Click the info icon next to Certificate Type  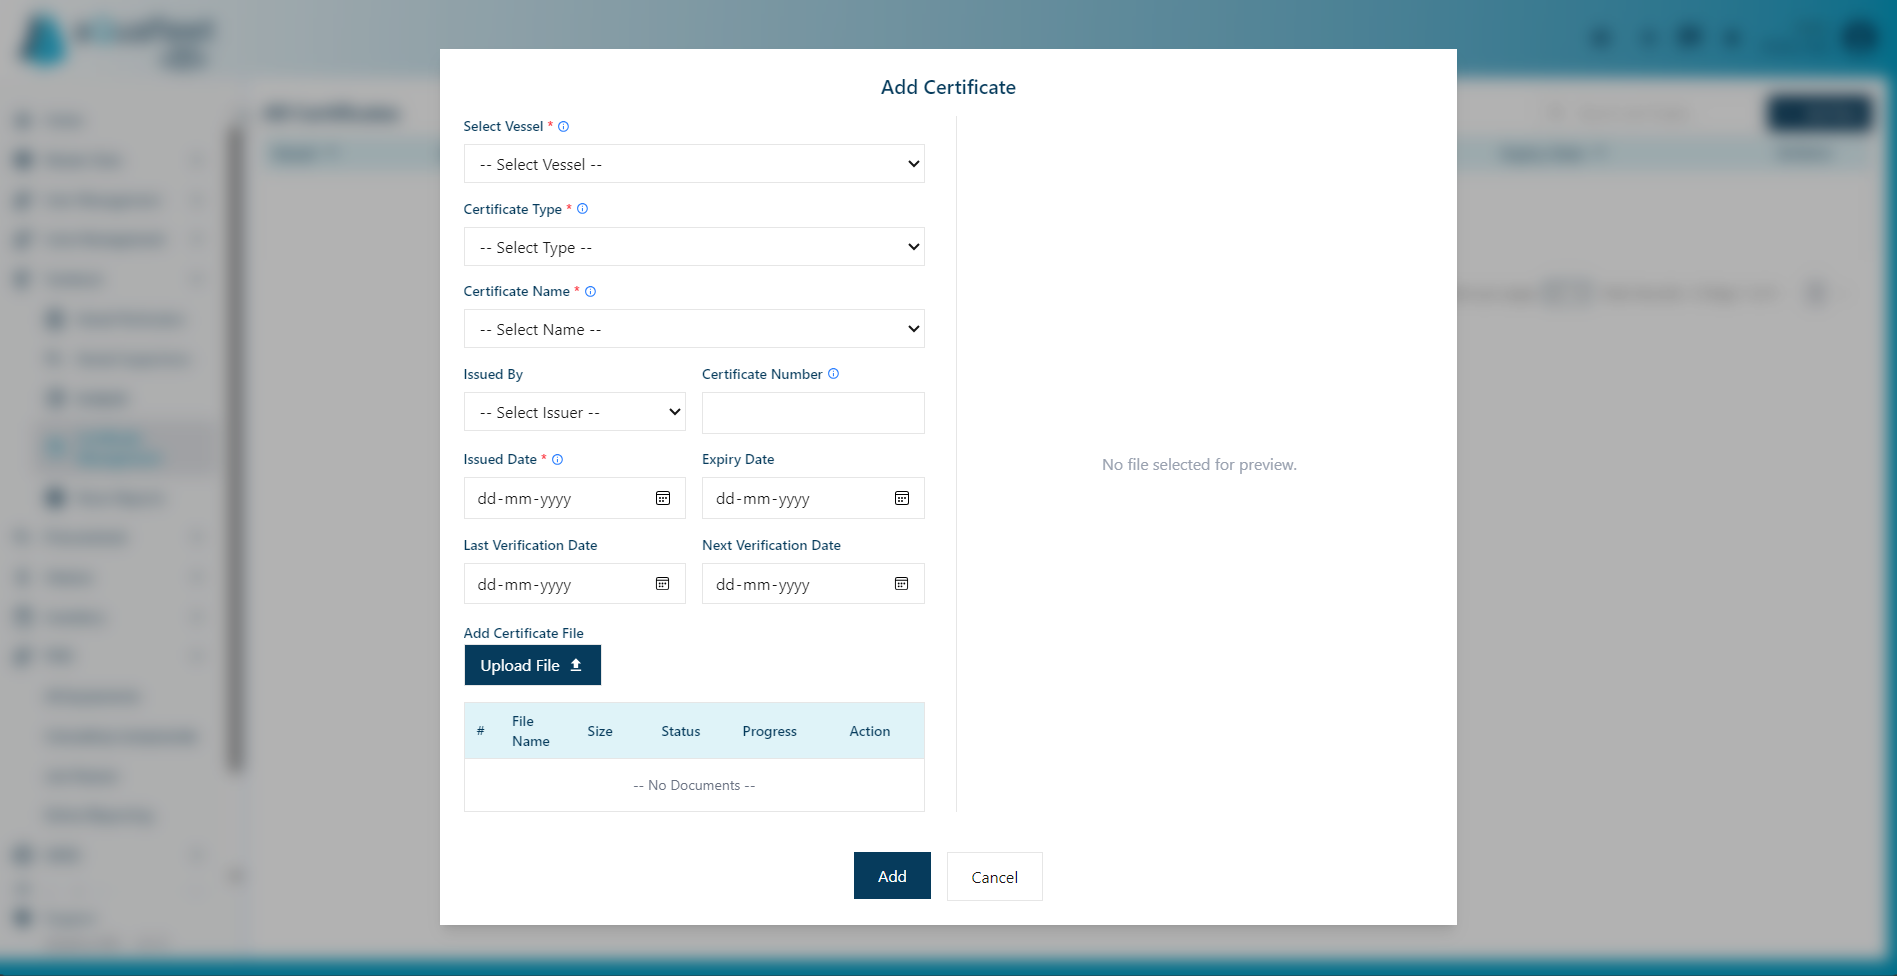coord(583,209)
